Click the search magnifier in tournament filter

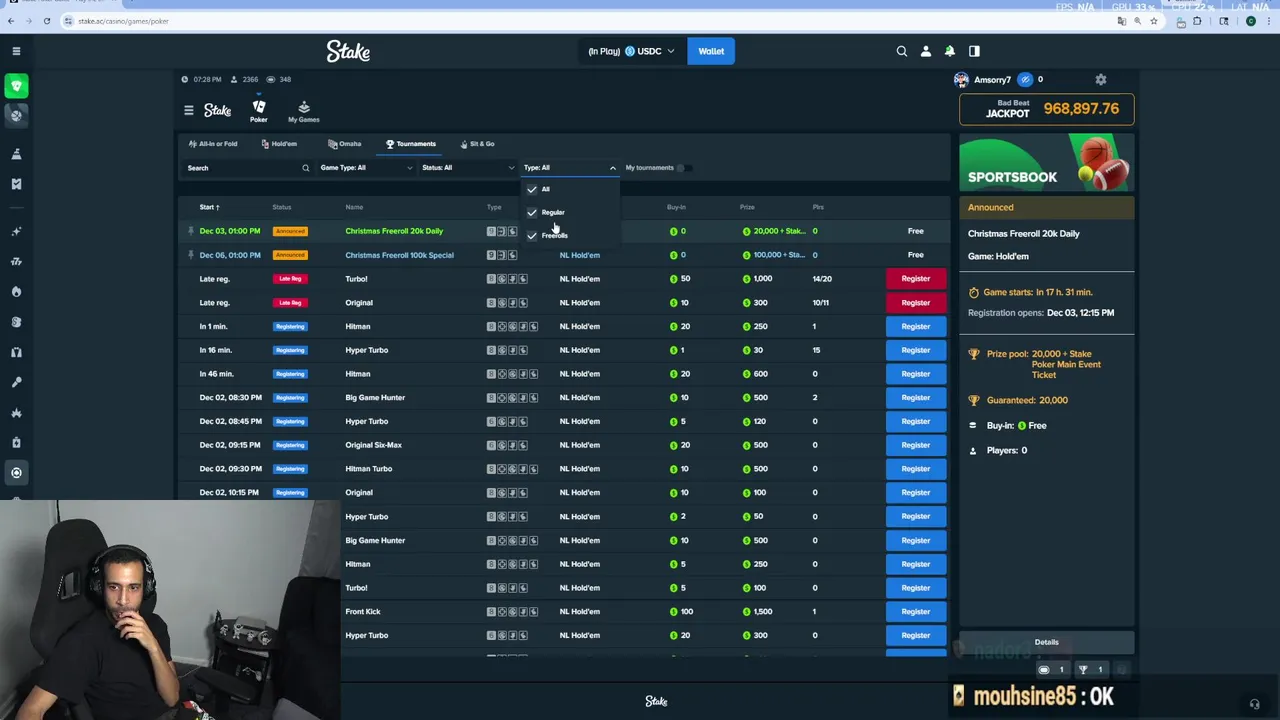pos(305,168)
